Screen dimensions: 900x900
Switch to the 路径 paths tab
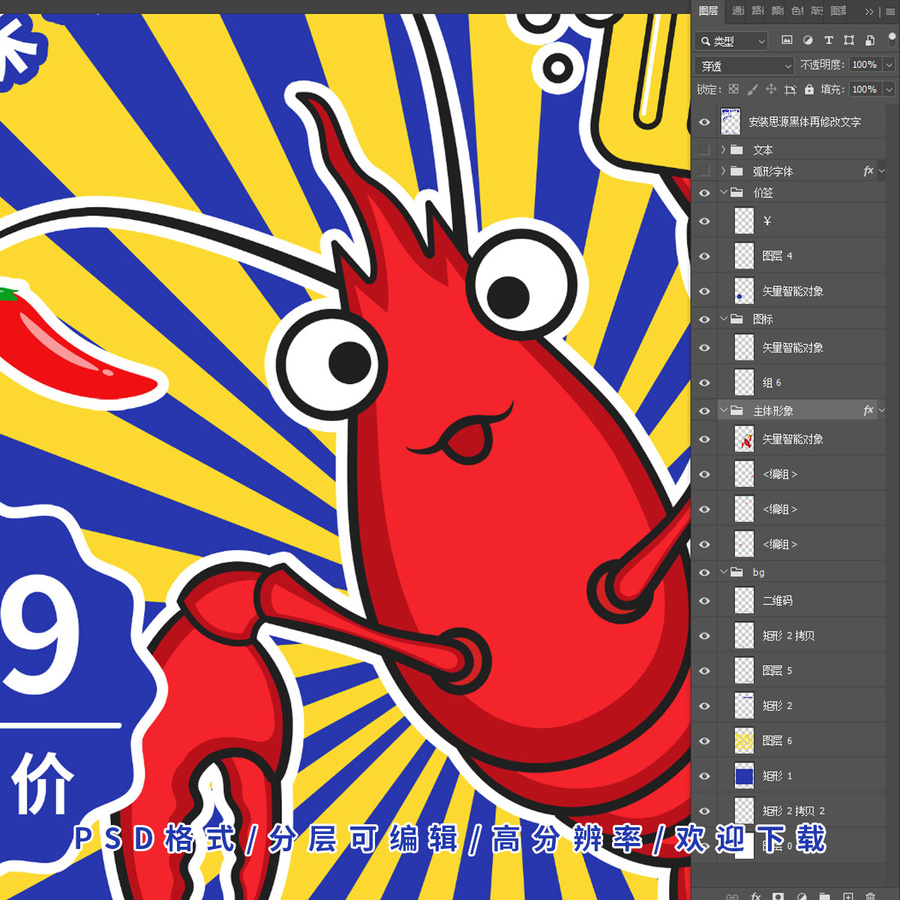point(758,11)
